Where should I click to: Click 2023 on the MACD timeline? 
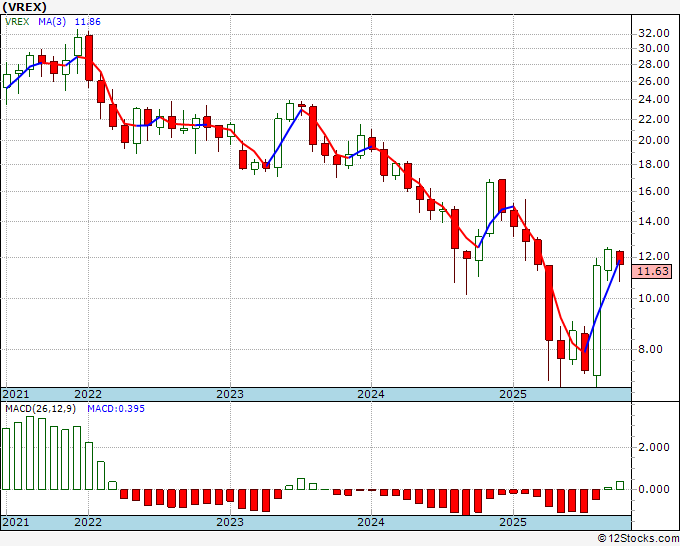coord(230,522)
